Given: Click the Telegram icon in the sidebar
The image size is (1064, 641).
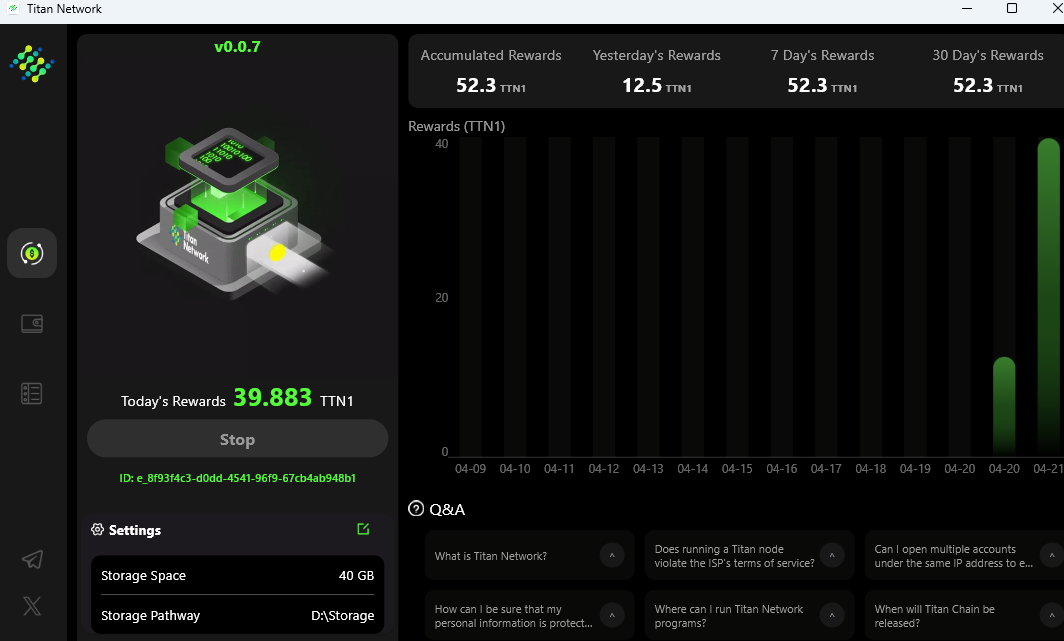Looking at the screenshot, I should click(x=32, y=560).
